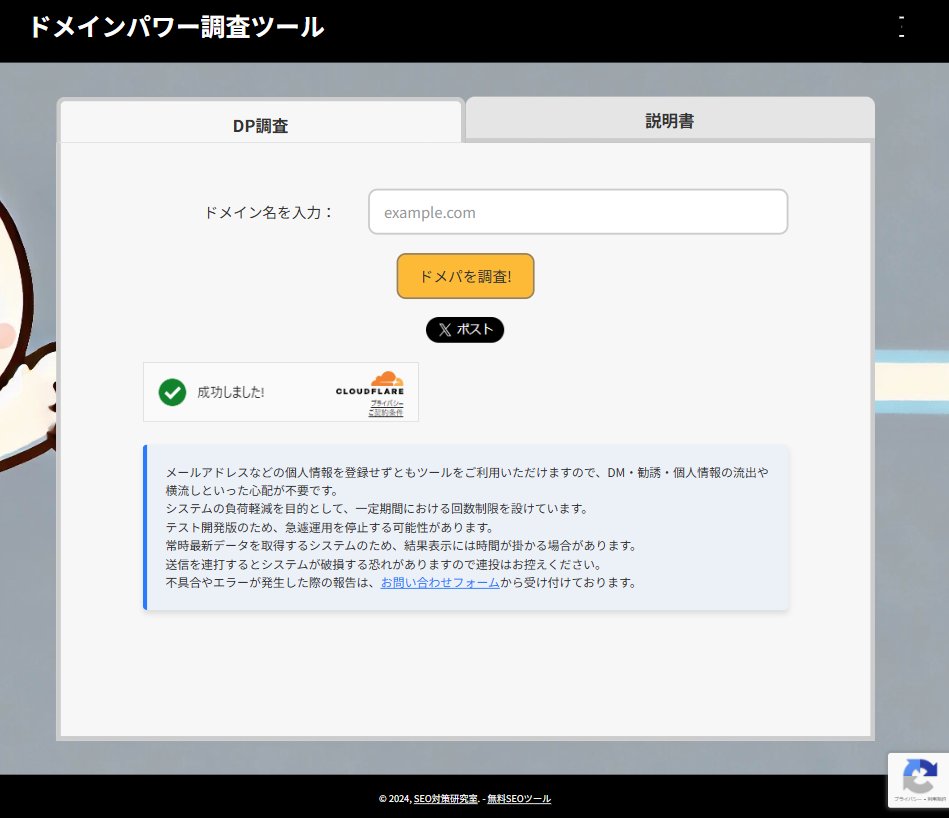
Task: Click the Cloudflare cloud logo
Action: pyautogui.click(x=386, y=377)
